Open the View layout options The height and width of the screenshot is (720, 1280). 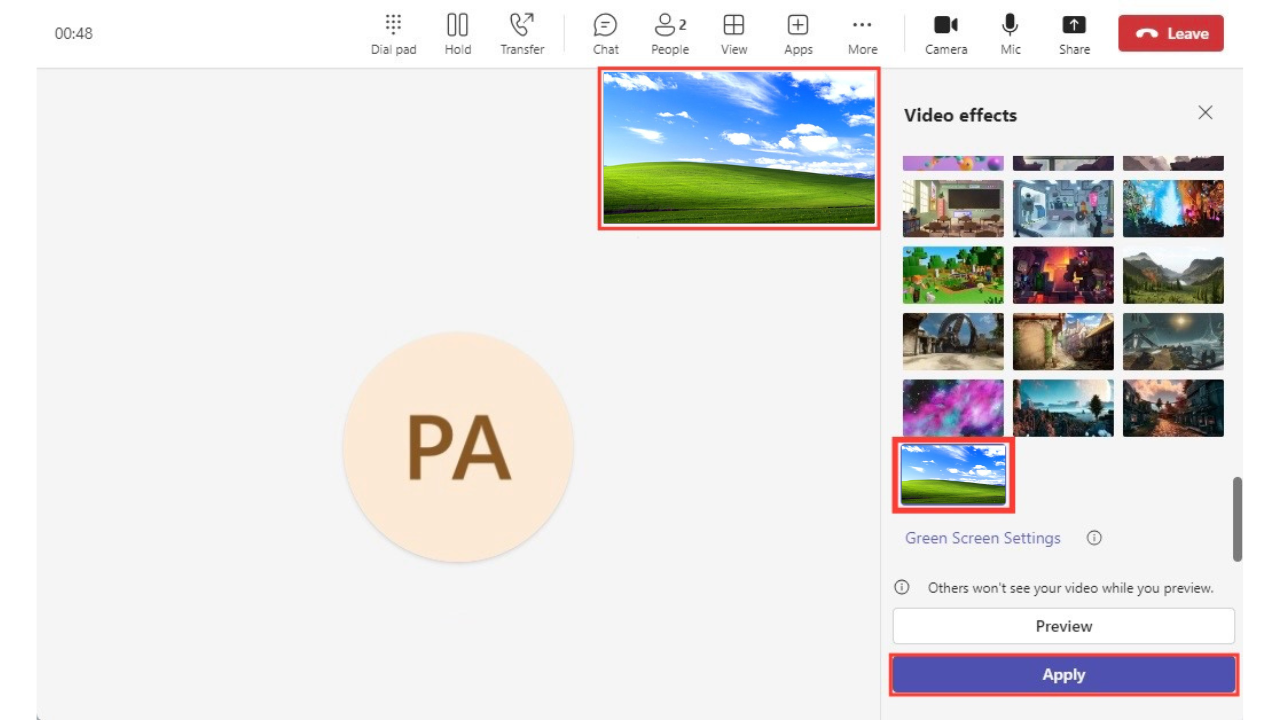tap(733, 33)
